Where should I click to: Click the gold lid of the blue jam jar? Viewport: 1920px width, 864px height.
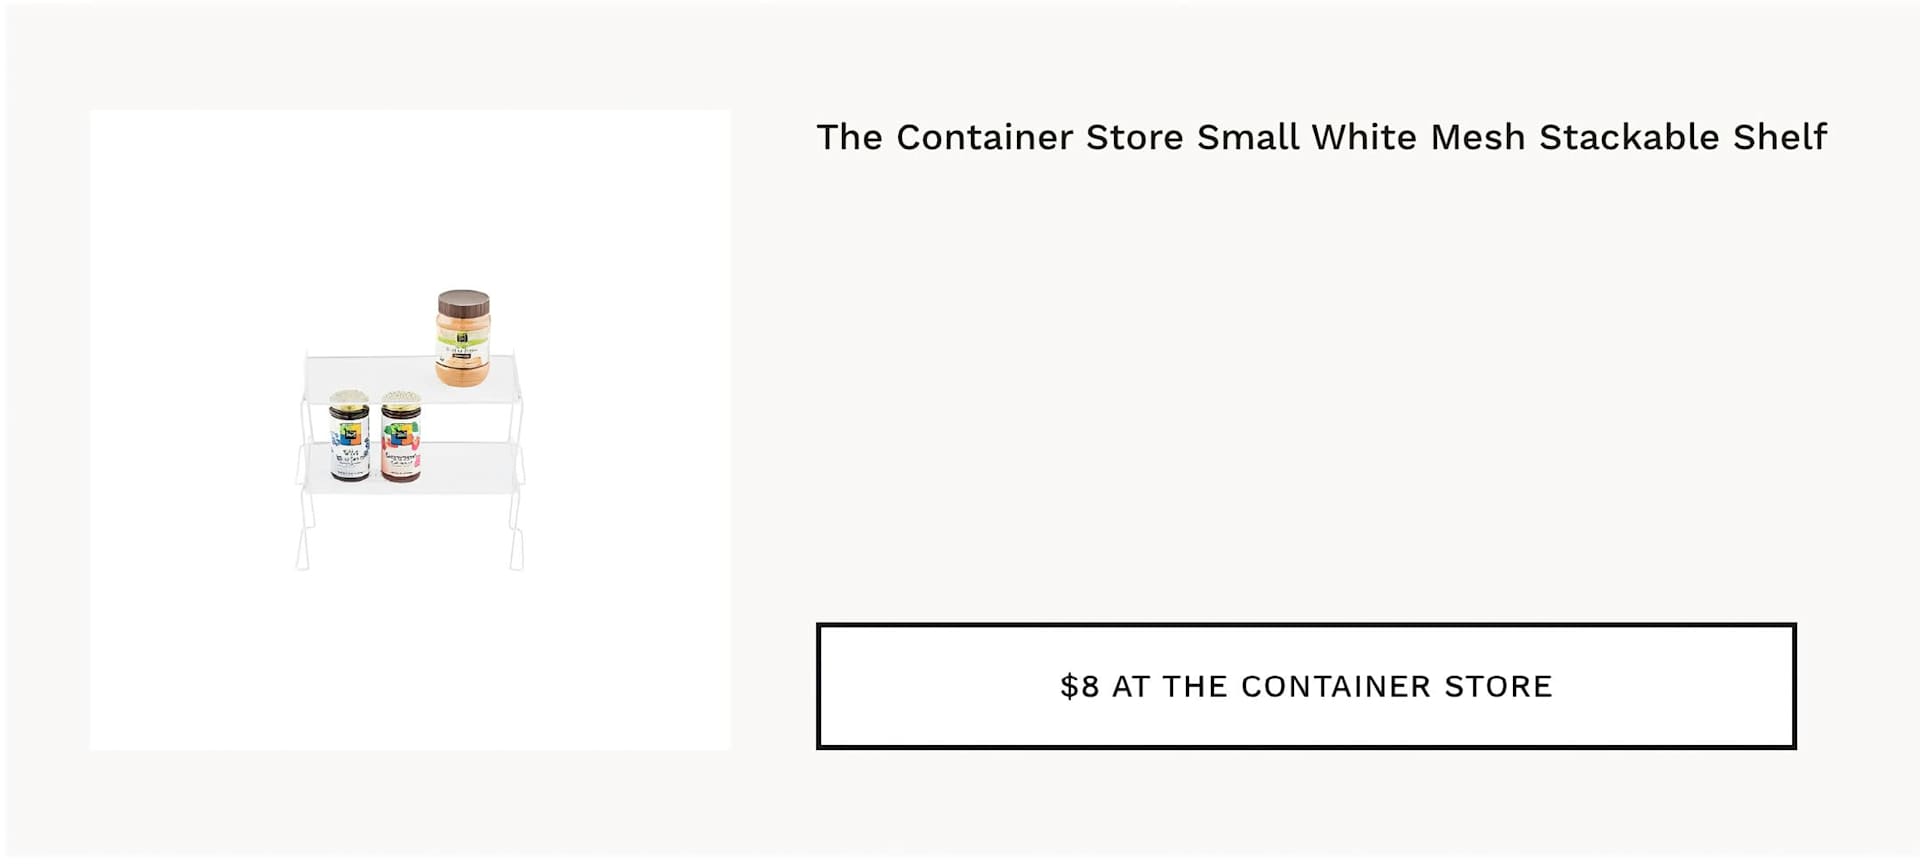349,400
